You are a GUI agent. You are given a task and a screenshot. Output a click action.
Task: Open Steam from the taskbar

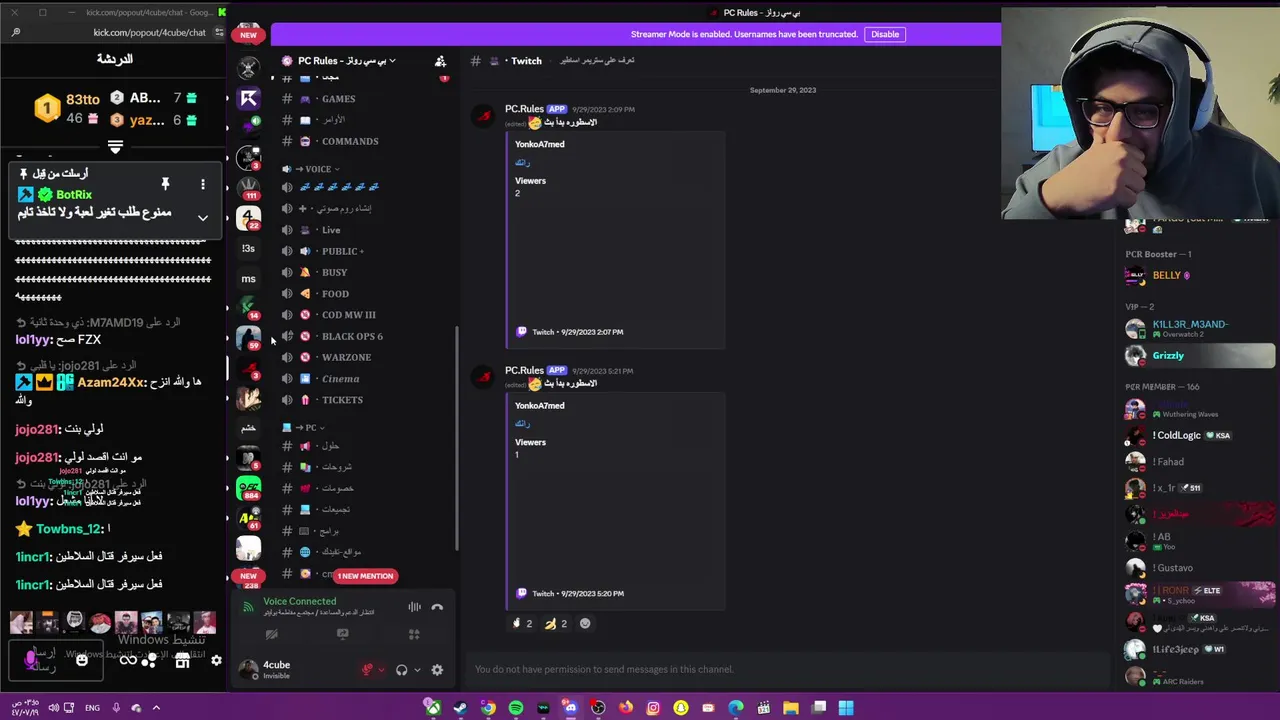[x=460, y=708]
